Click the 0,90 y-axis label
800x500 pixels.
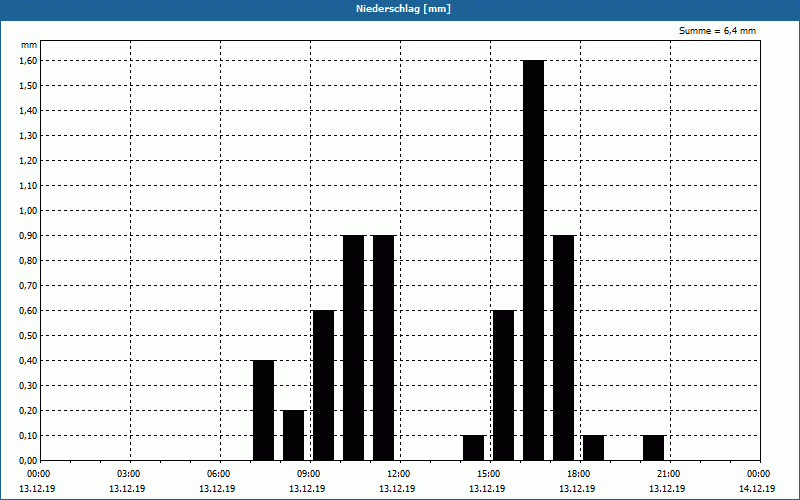coord(28,235)
